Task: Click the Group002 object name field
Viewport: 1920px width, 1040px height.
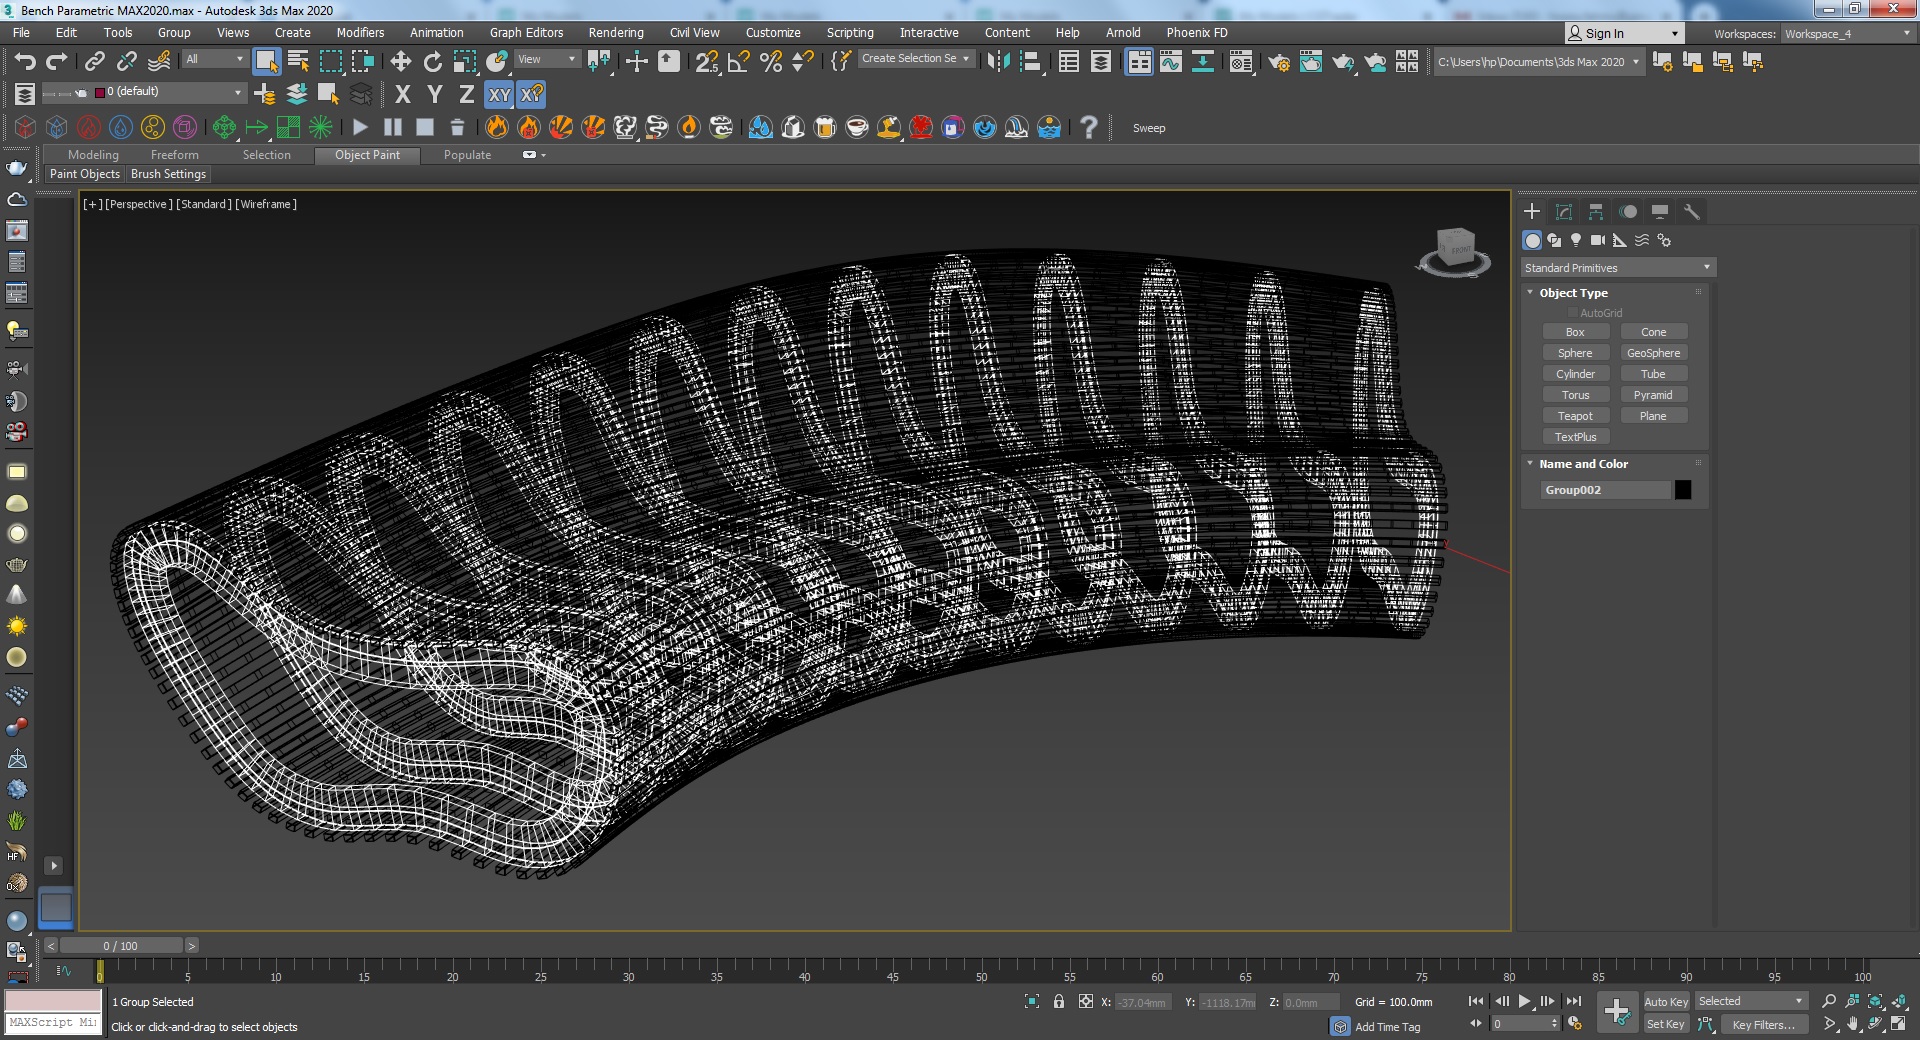Action: click(x=1604, y=490)
